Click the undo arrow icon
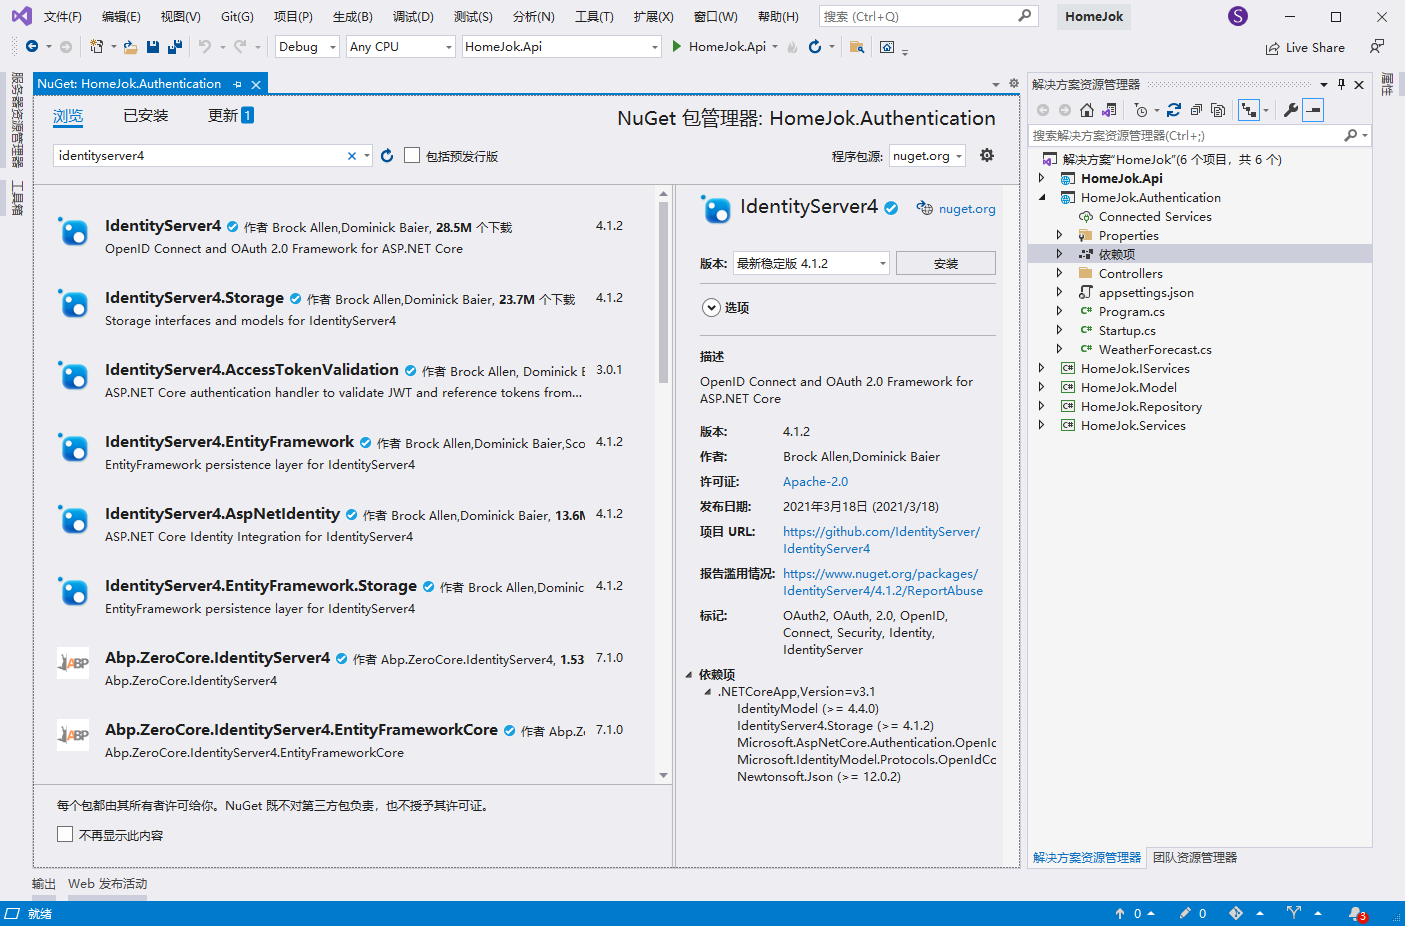Viewport: 1405px width, 926px height. pos(205,47)
